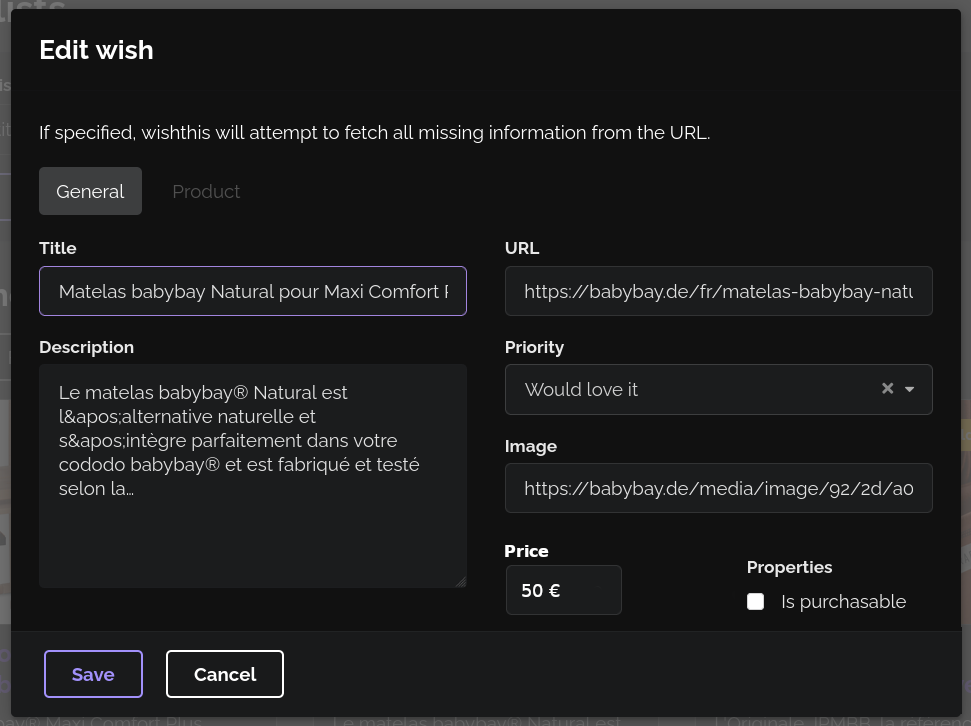Open the Priority dropdown caret arrow
Image resolution: width=971 pixels, height=726 pixels.
[910, 389]
